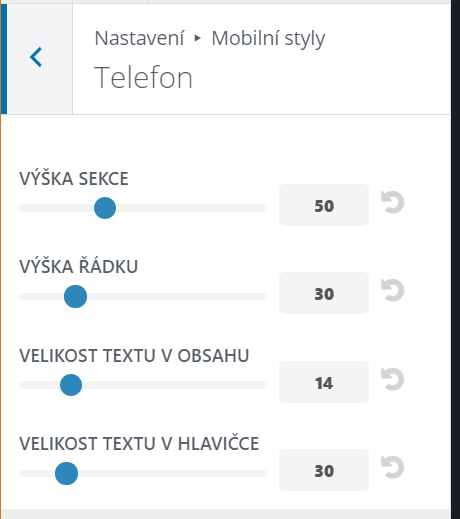Reset Velikost textu v obsahu value
This screenshot has width=460, height=519.
point(392,379)
